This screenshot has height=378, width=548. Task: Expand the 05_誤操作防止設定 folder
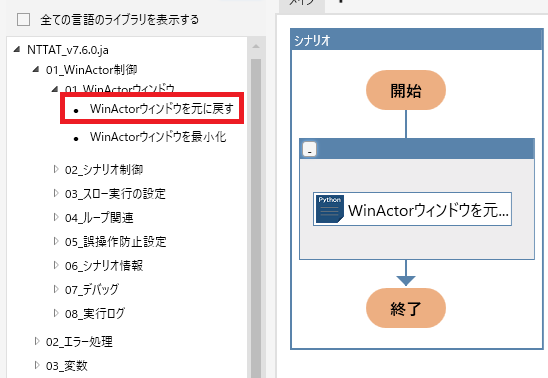[56, 241]
